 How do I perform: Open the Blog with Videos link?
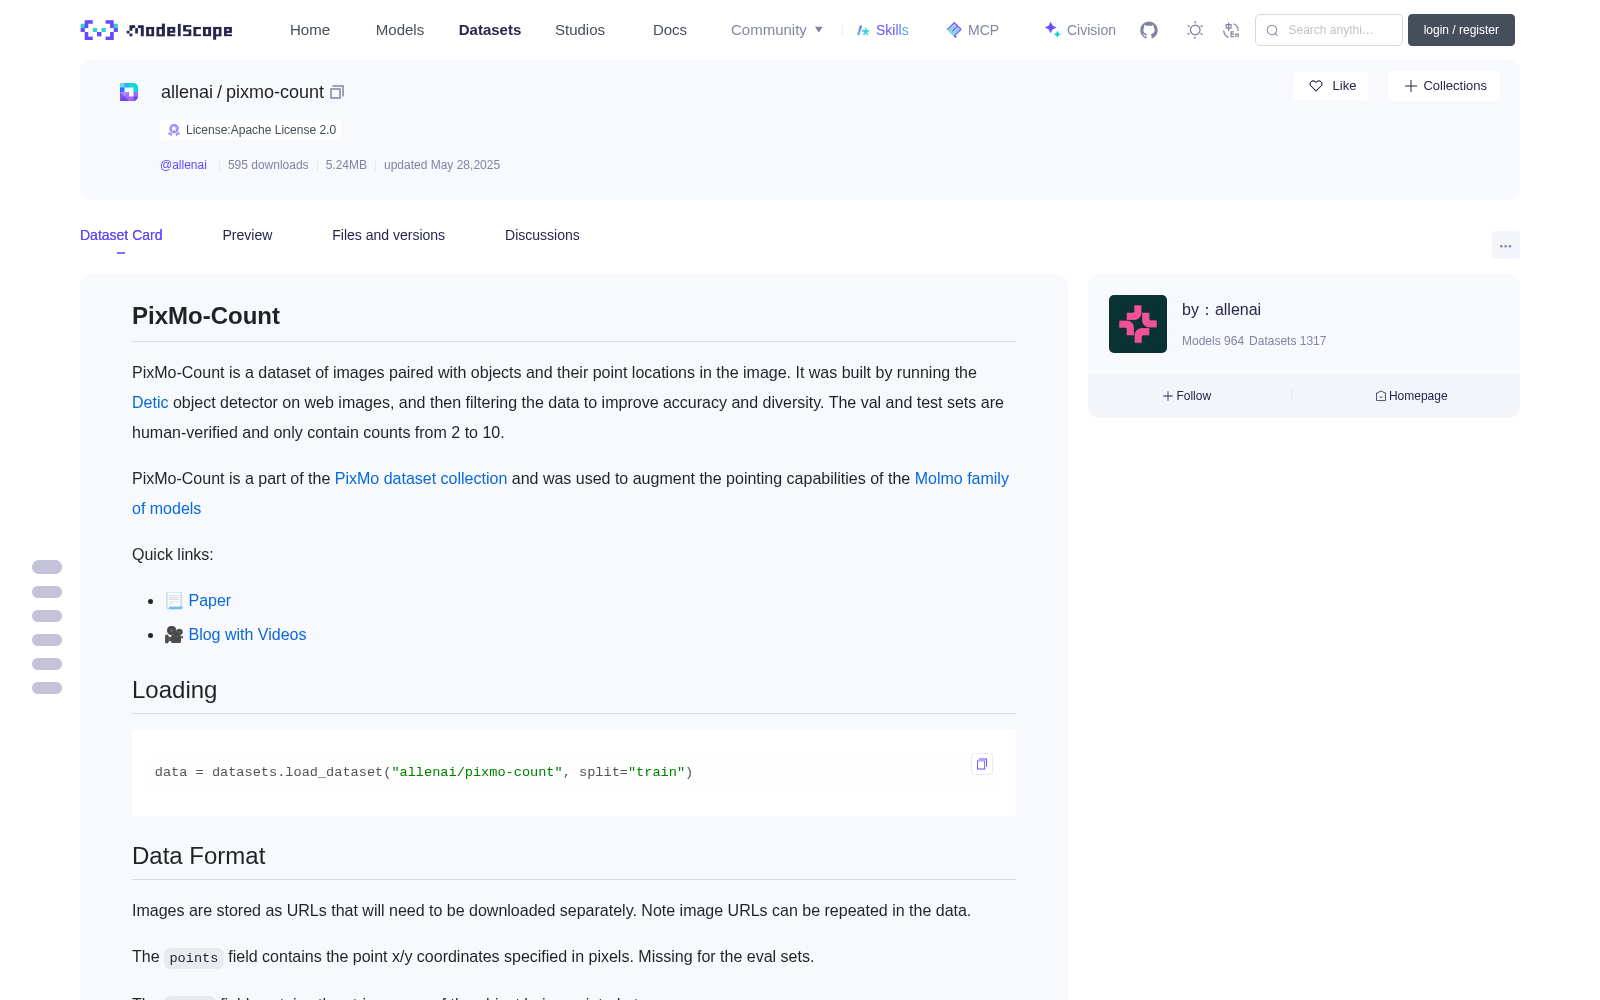(247, 634)
